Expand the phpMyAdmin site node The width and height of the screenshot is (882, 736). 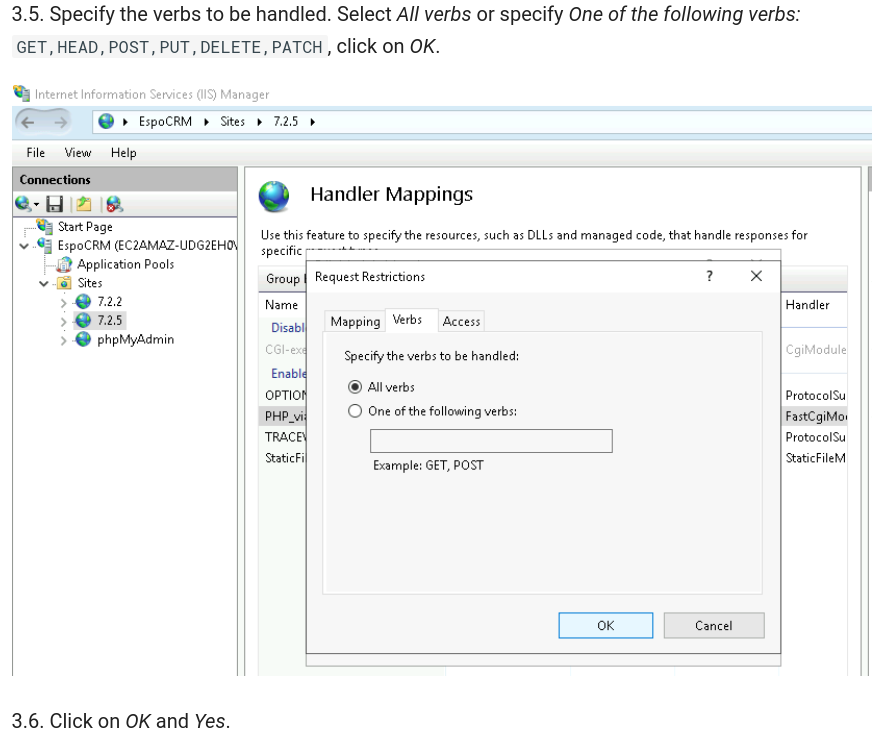pyautogui.click(x=64, y=340)
